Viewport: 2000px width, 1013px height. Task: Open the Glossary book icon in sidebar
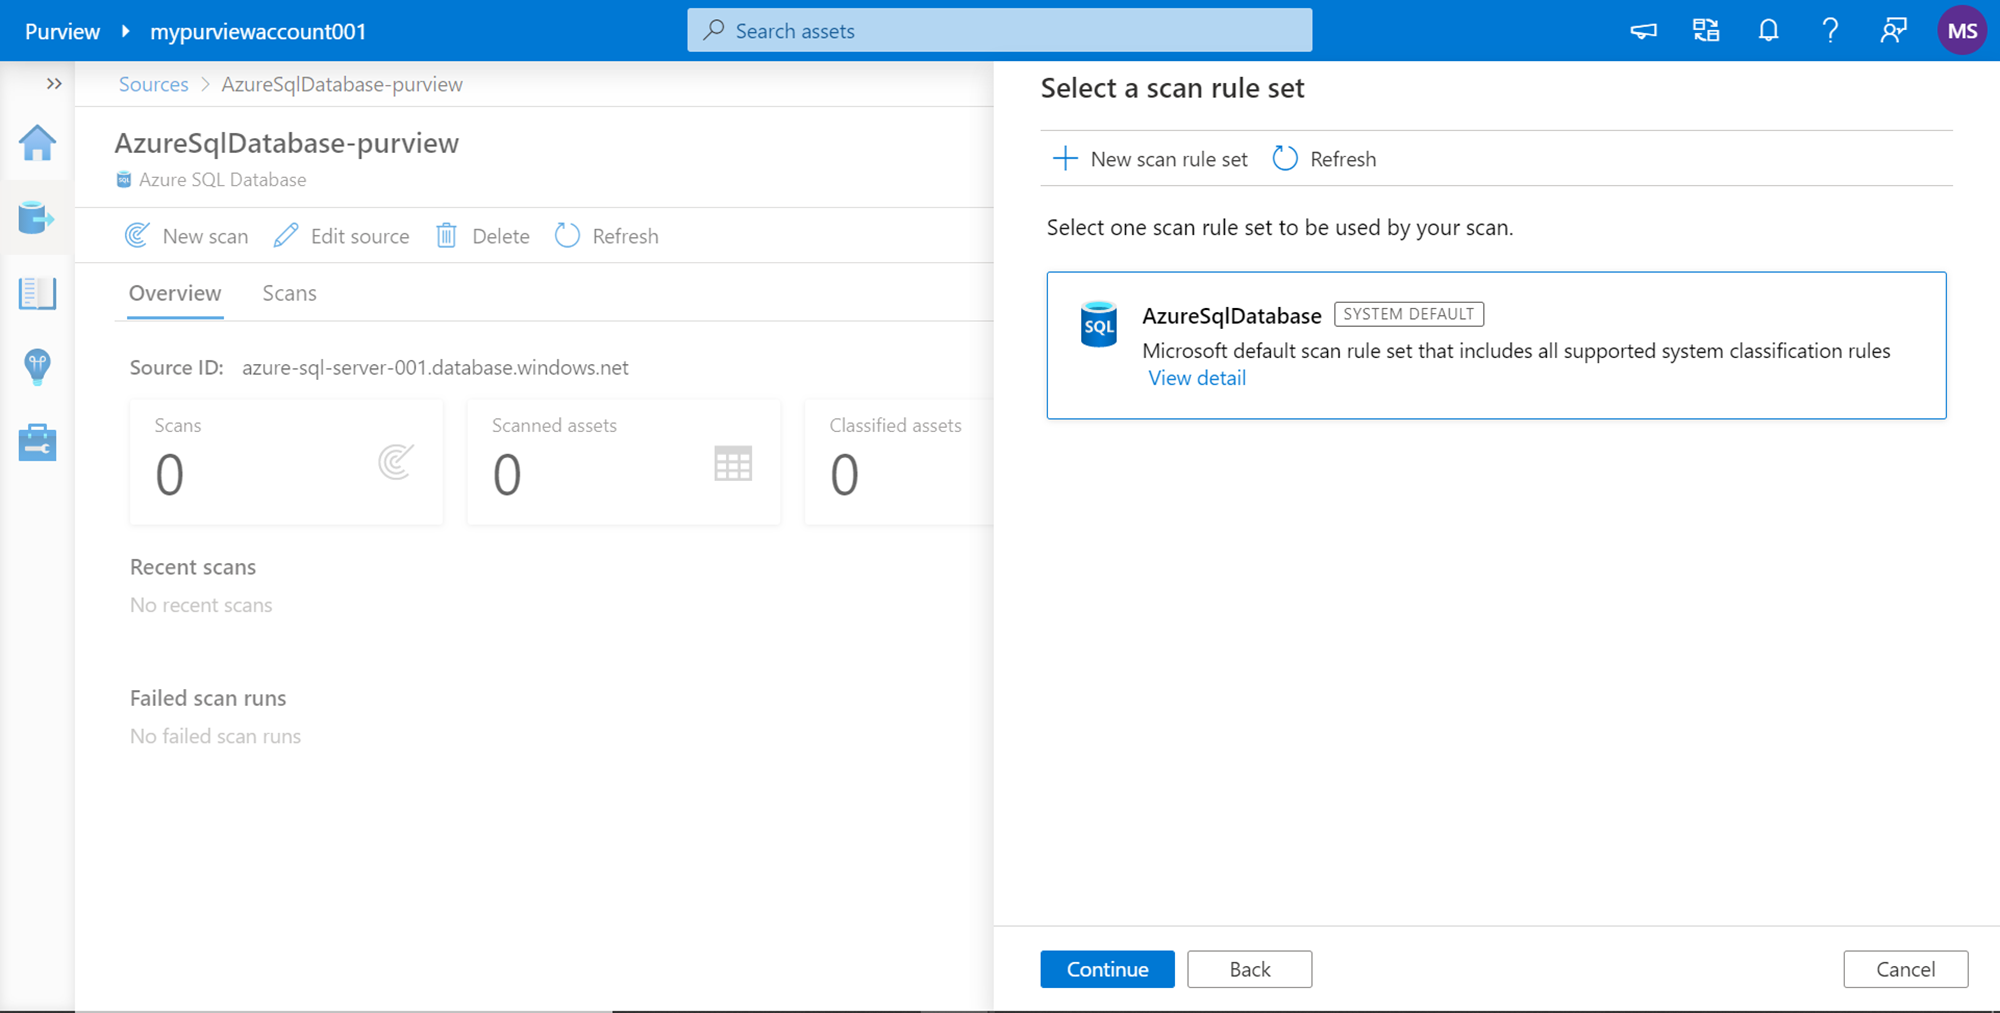click(37, 293)
